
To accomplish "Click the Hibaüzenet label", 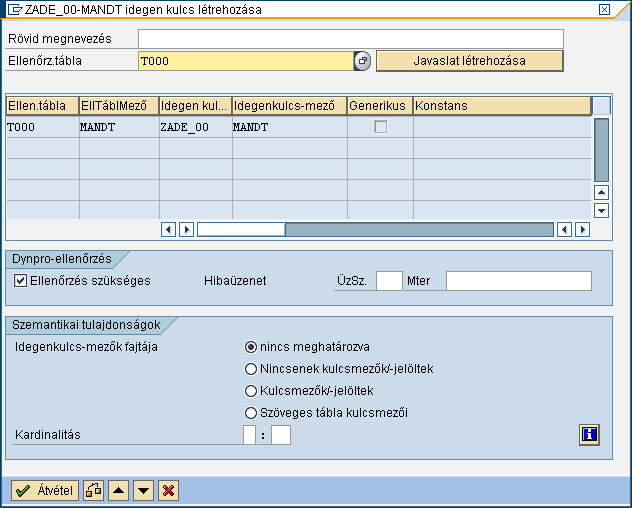I will click(235, 281).
